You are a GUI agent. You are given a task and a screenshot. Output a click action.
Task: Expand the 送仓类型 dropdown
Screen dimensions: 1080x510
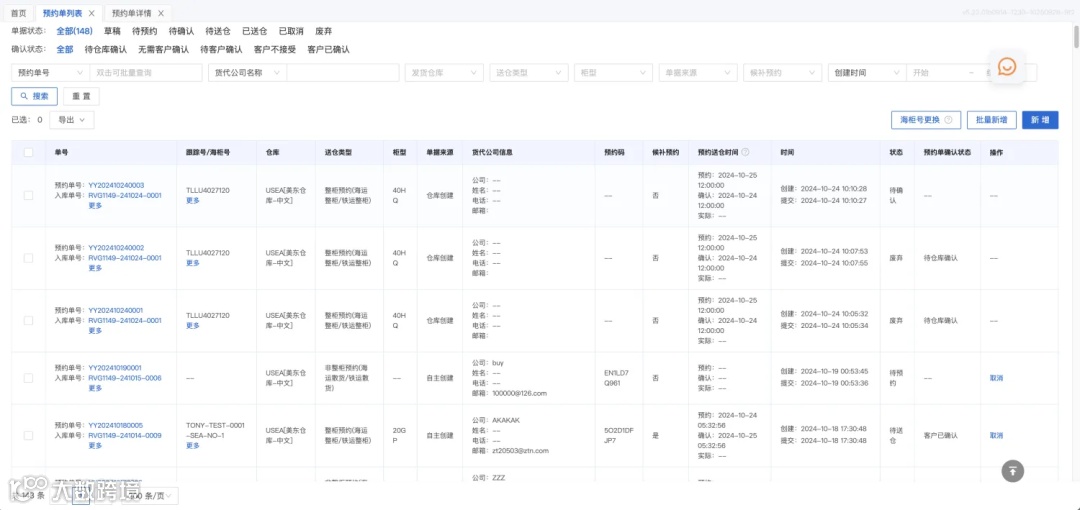tap(529, 72)
